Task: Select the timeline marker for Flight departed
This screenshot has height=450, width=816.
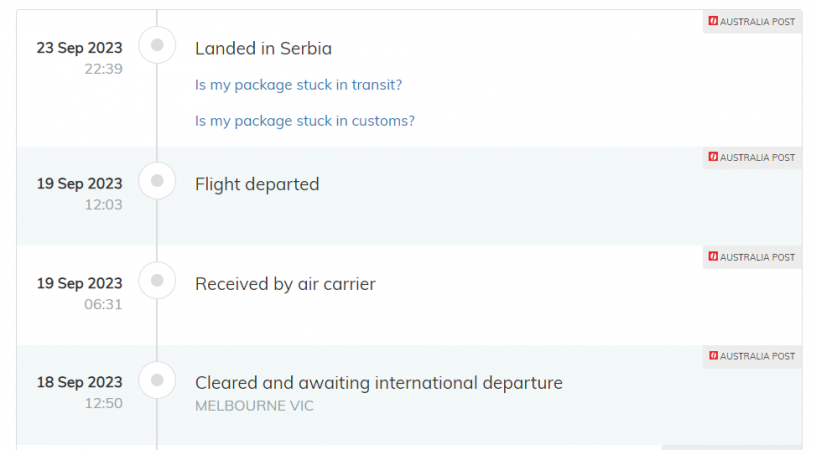Action: (x=157, y=181)
